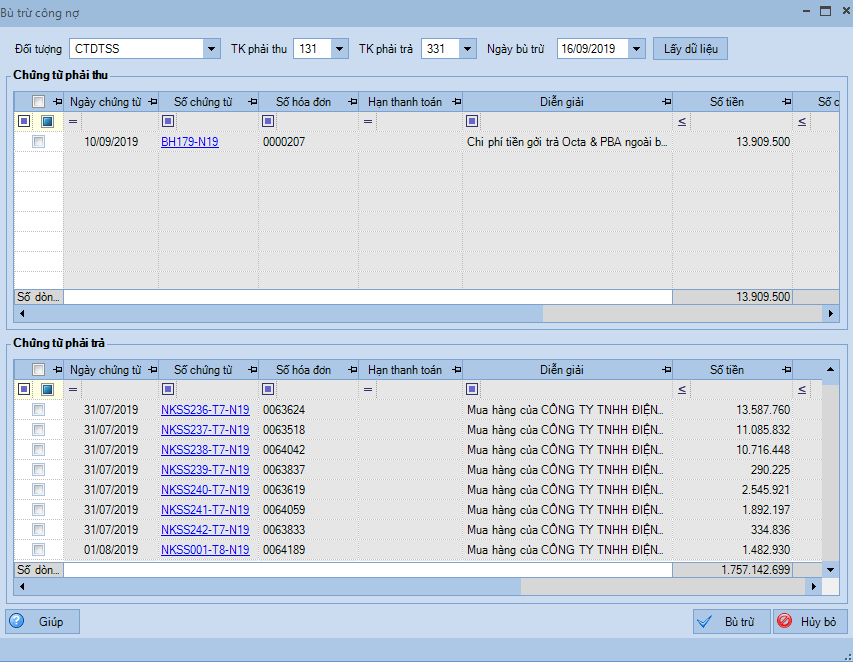Screen dimensions: 853x662
Task: Check the select-all box in payables grid header
Action: (38, 370)
